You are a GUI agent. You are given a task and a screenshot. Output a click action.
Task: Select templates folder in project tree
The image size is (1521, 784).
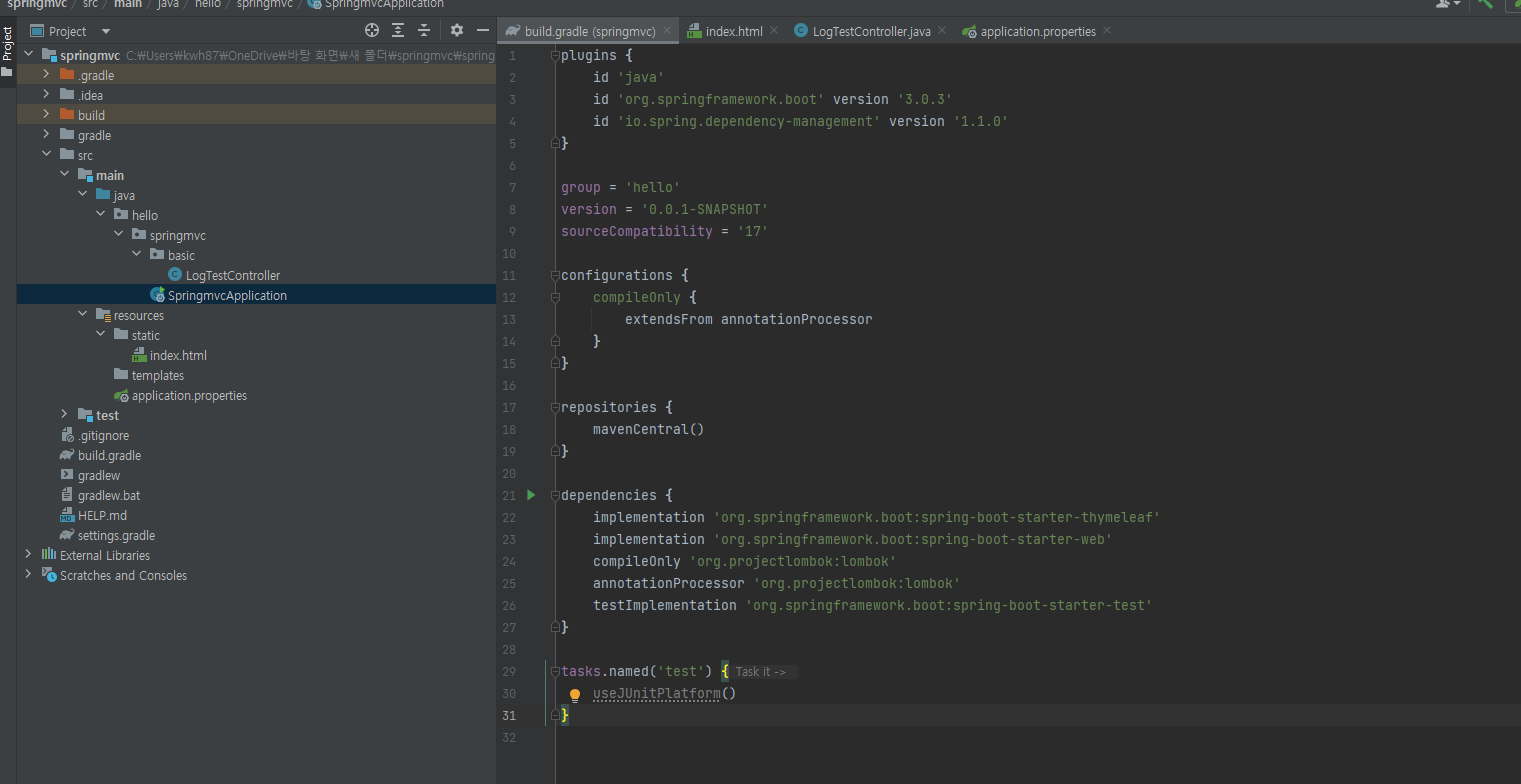pyautogui.click(x=158, y=375)
